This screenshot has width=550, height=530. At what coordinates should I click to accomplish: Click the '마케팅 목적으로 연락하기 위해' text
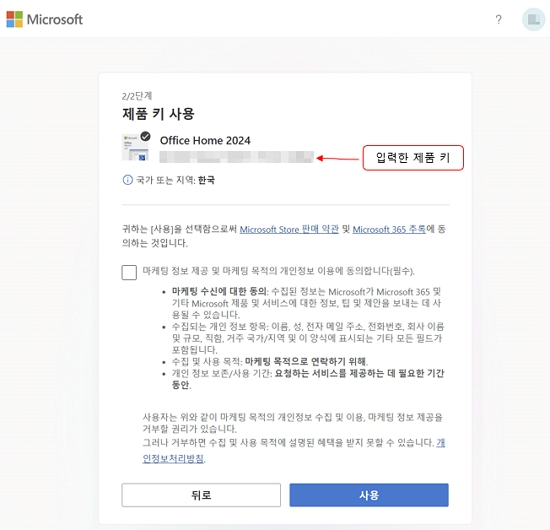pos(306,361)
